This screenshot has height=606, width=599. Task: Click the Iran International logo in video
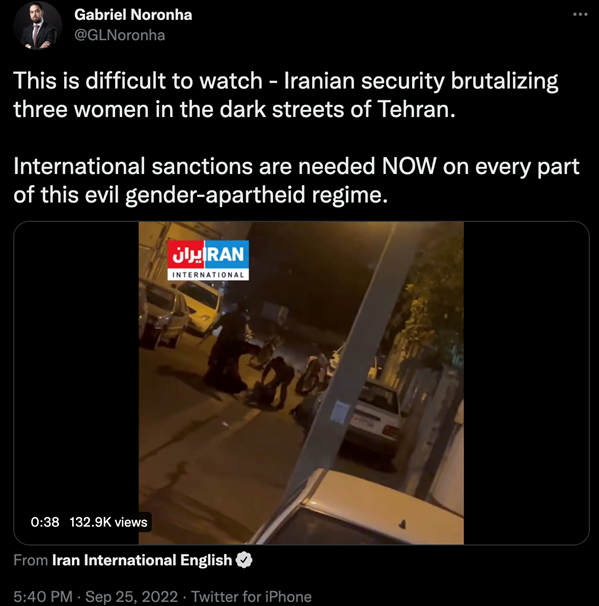point(208,260)
